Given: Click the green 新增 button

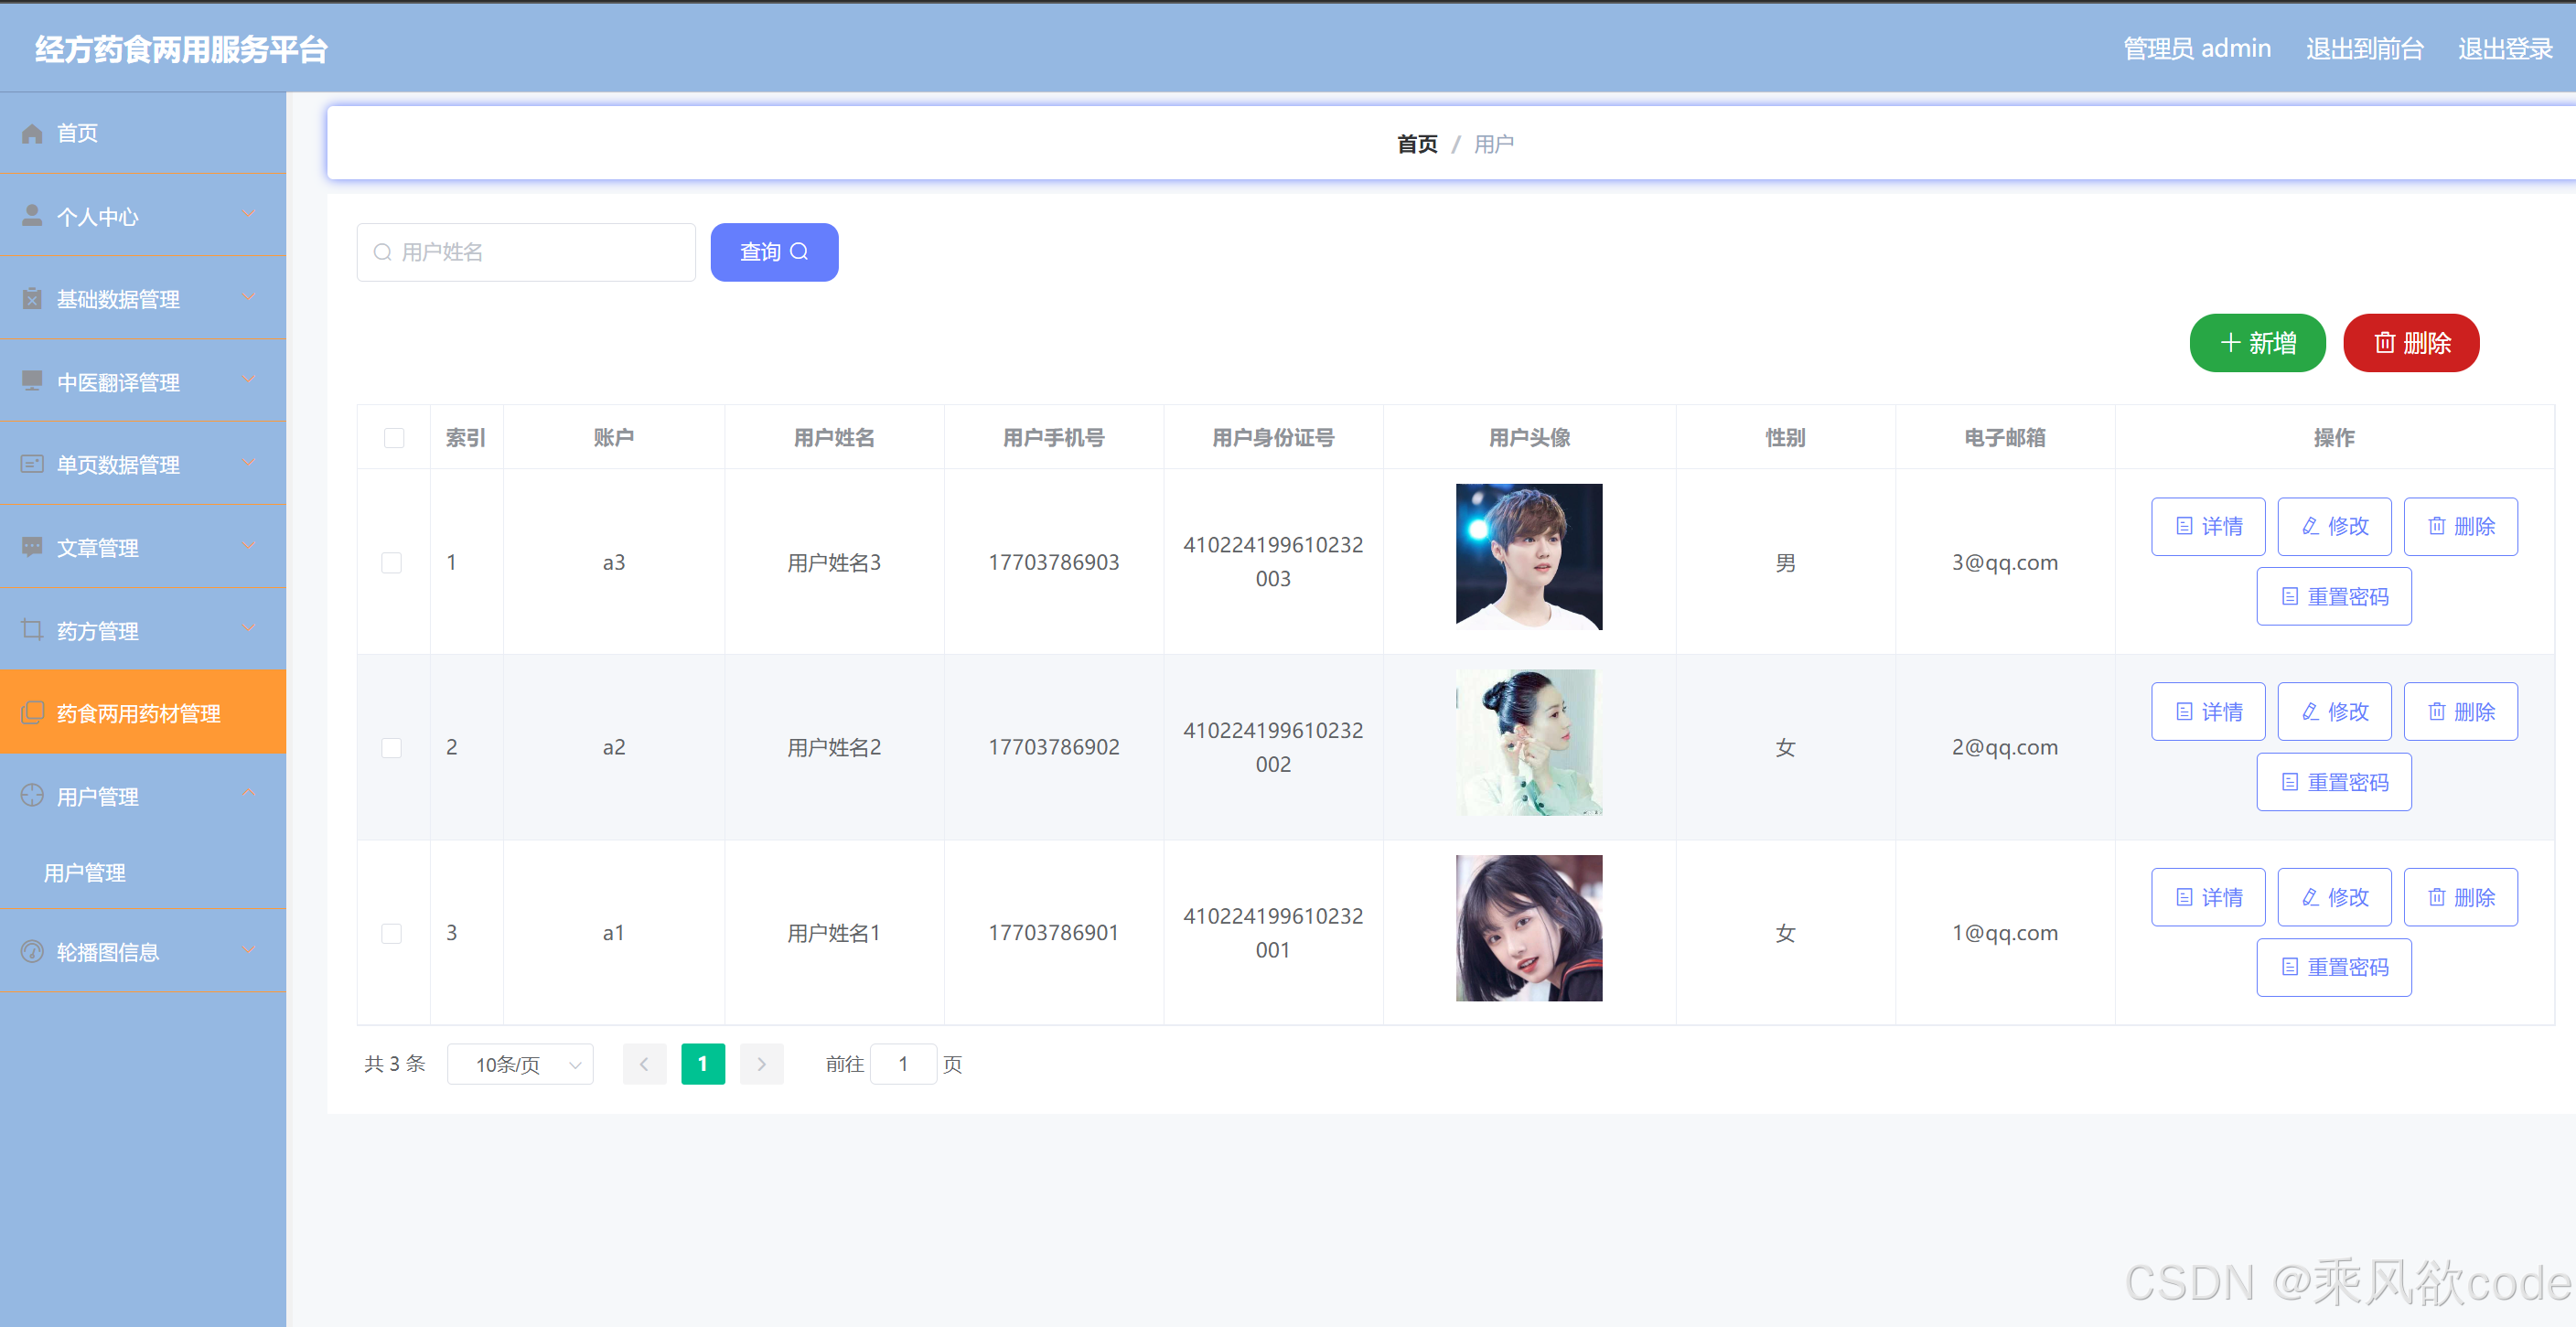Looking at the screenshot, I should pos(2257,343).
